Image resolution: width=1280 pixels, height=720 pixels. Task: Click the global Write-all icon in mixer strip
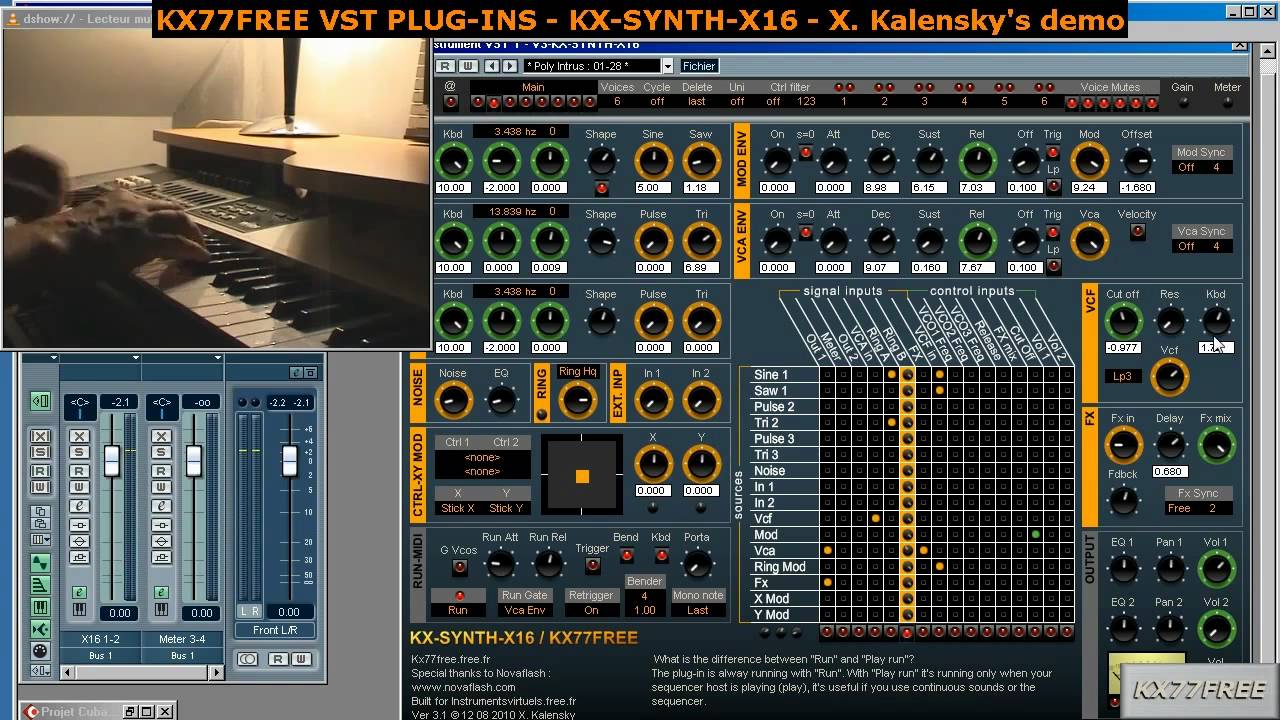(40, 488)
